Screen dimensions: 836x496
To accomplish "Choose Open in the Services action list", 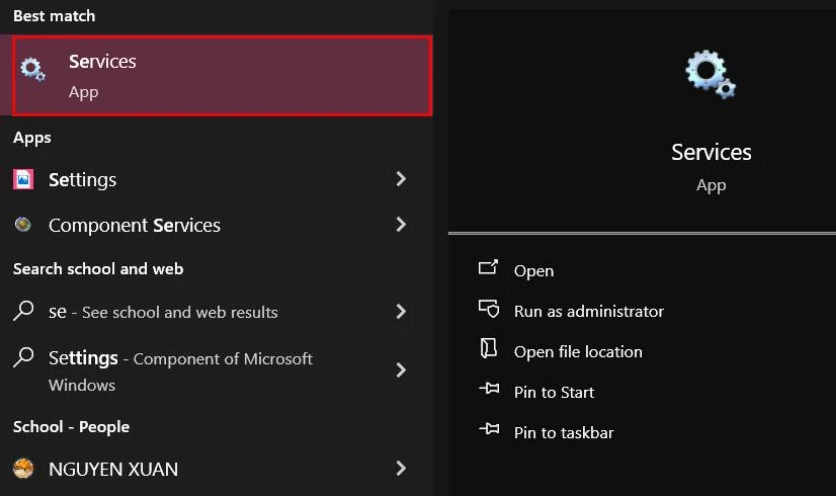I will click(533, 271).
